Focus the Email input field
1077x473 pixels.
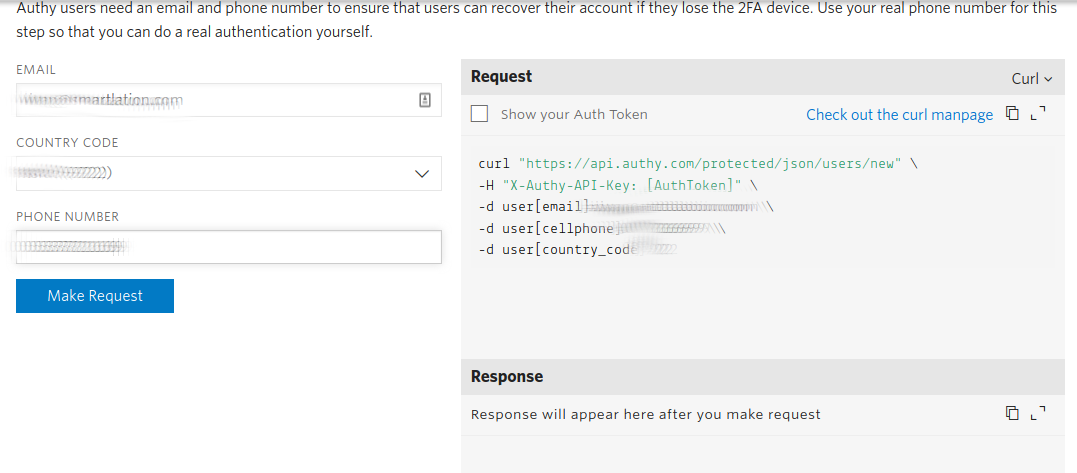tap(229, 100)
